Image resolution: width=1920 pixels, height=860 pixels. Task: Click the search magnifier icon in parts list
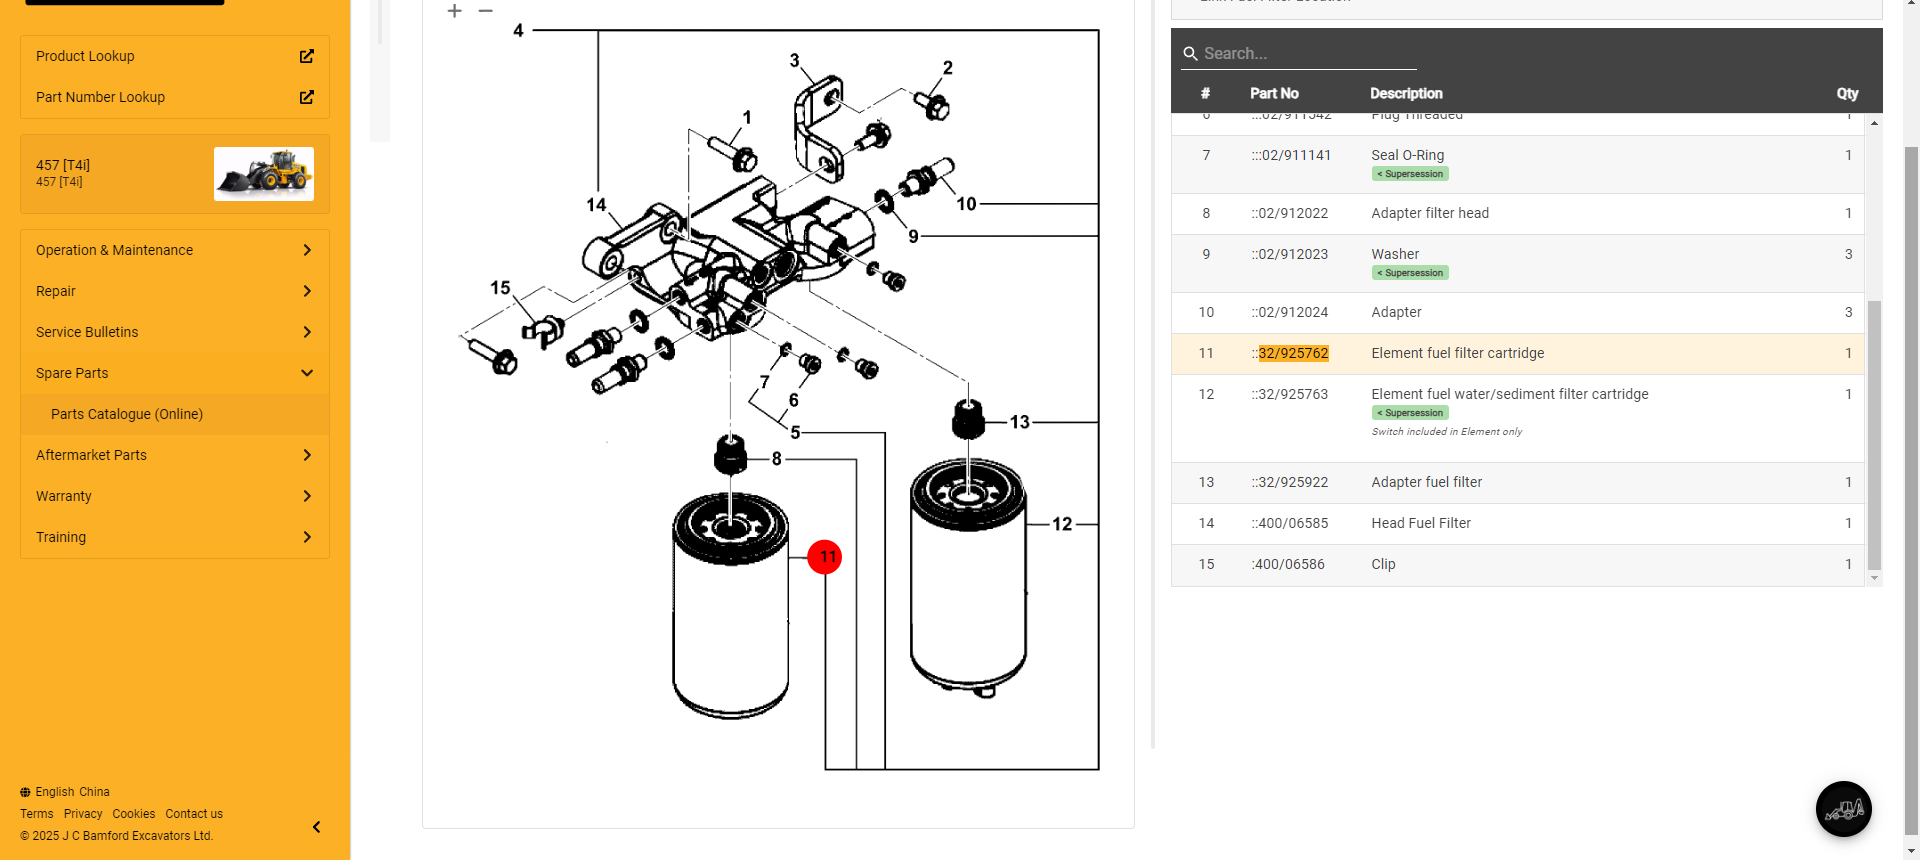1190,54
